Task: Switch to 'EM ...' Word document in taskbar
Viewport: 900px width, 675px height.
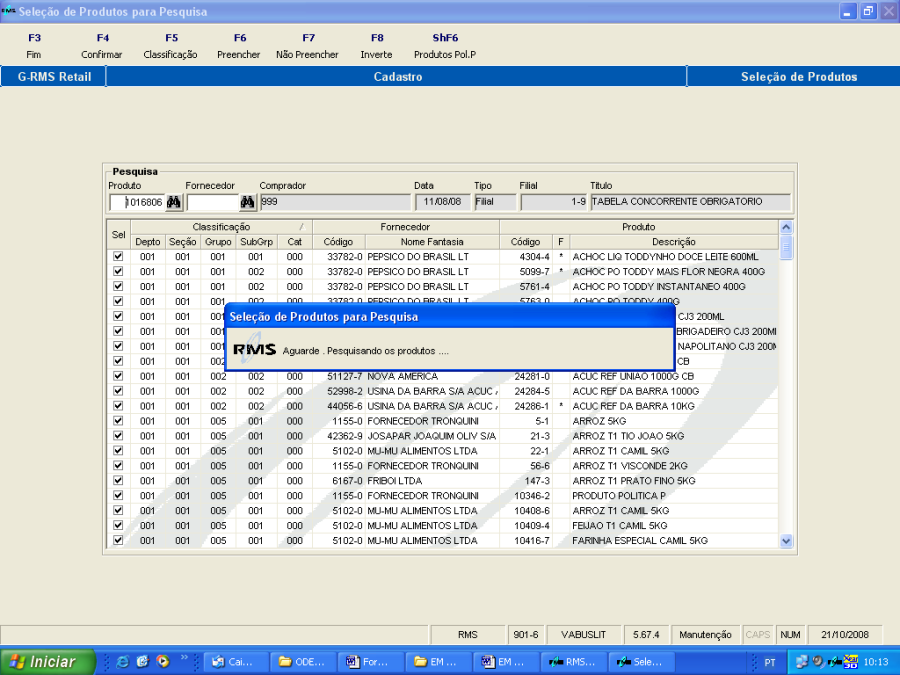Action: click(505, 662)
